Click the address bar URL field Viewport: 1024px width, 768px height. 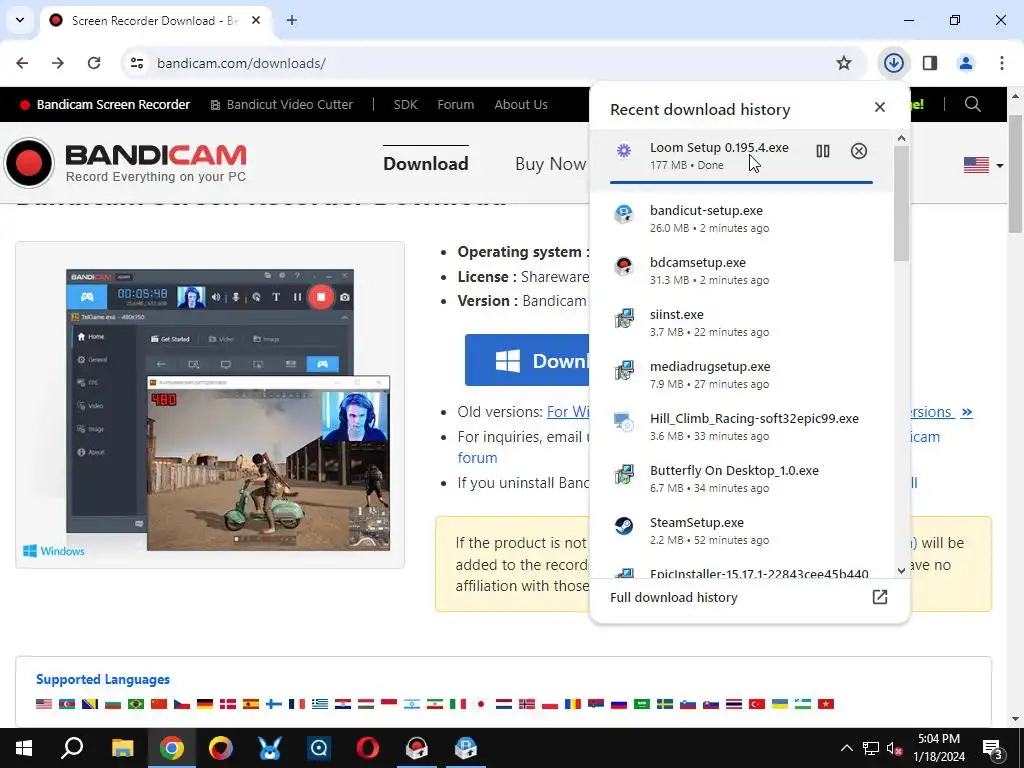(483, 63)
